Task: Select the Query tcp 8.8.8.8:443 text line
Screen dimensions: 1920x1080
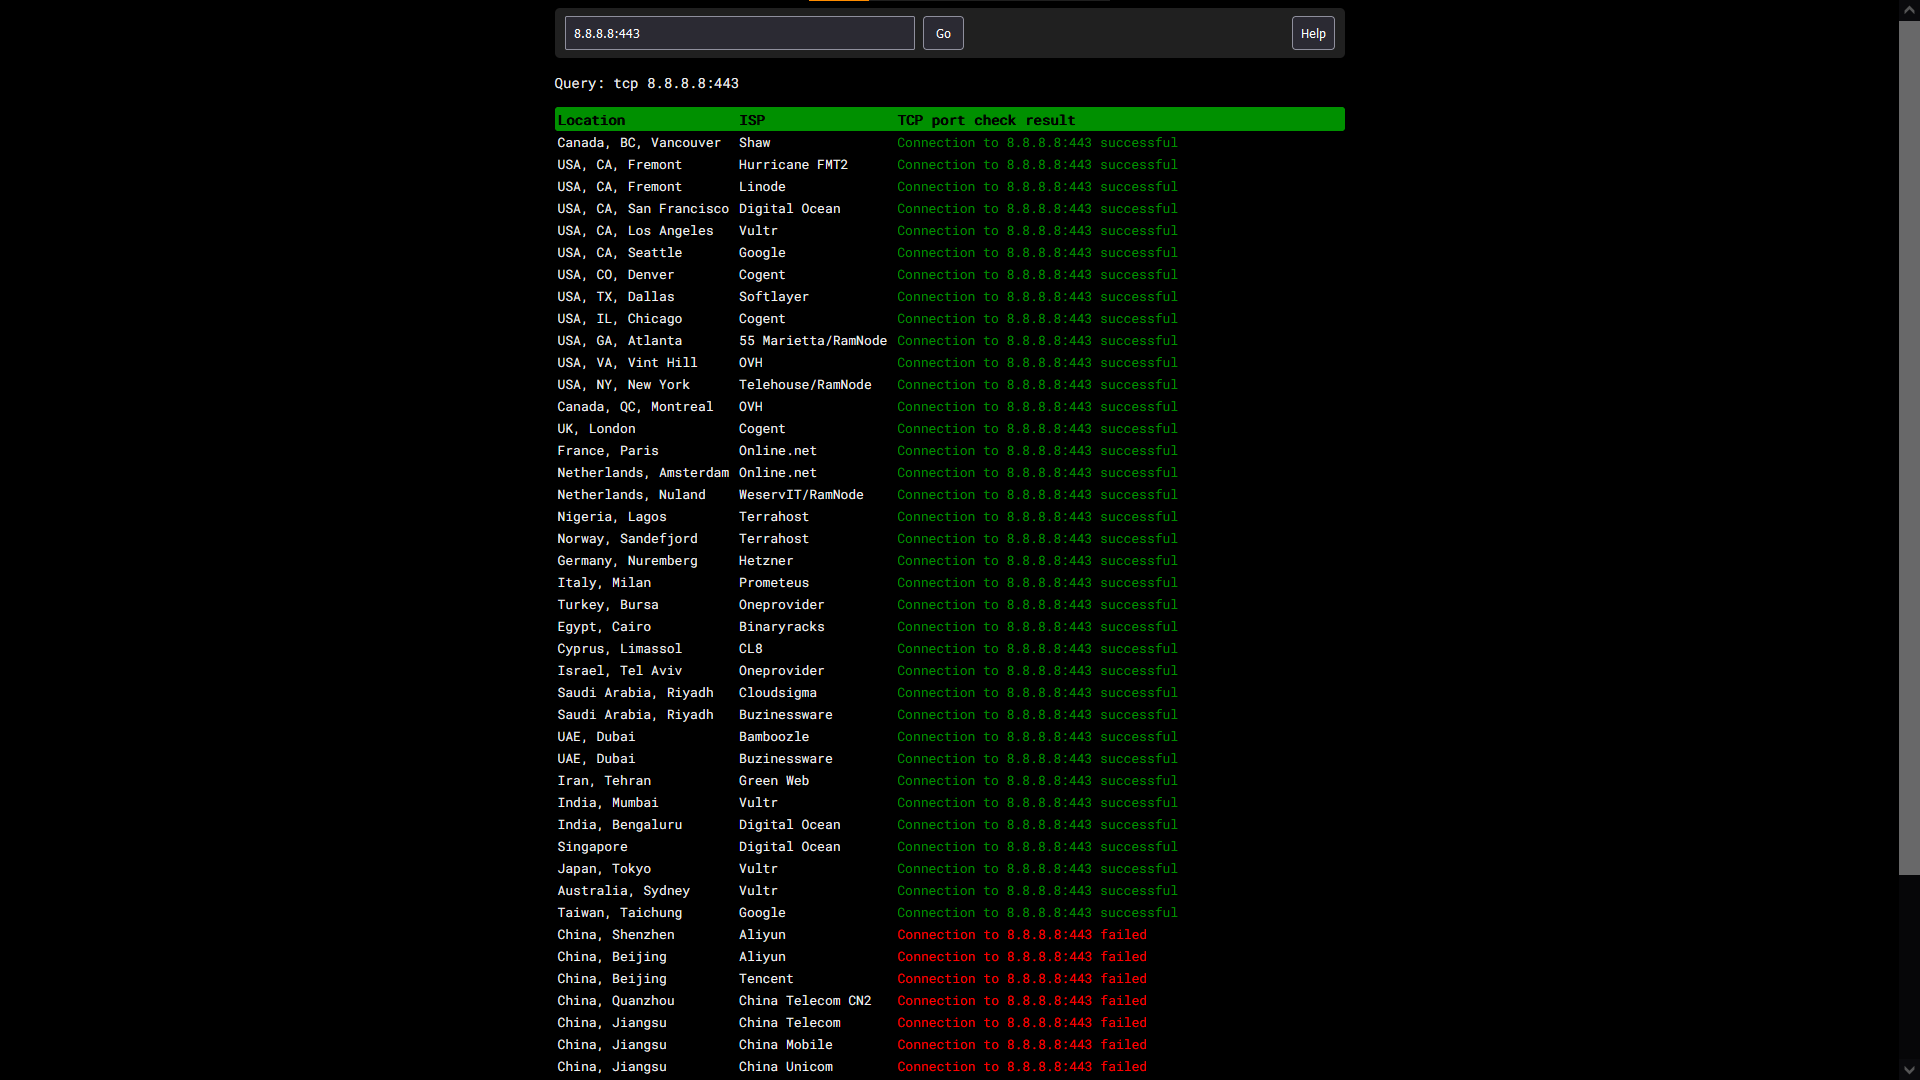Action: pyautogui.click(x=646, y=84)
